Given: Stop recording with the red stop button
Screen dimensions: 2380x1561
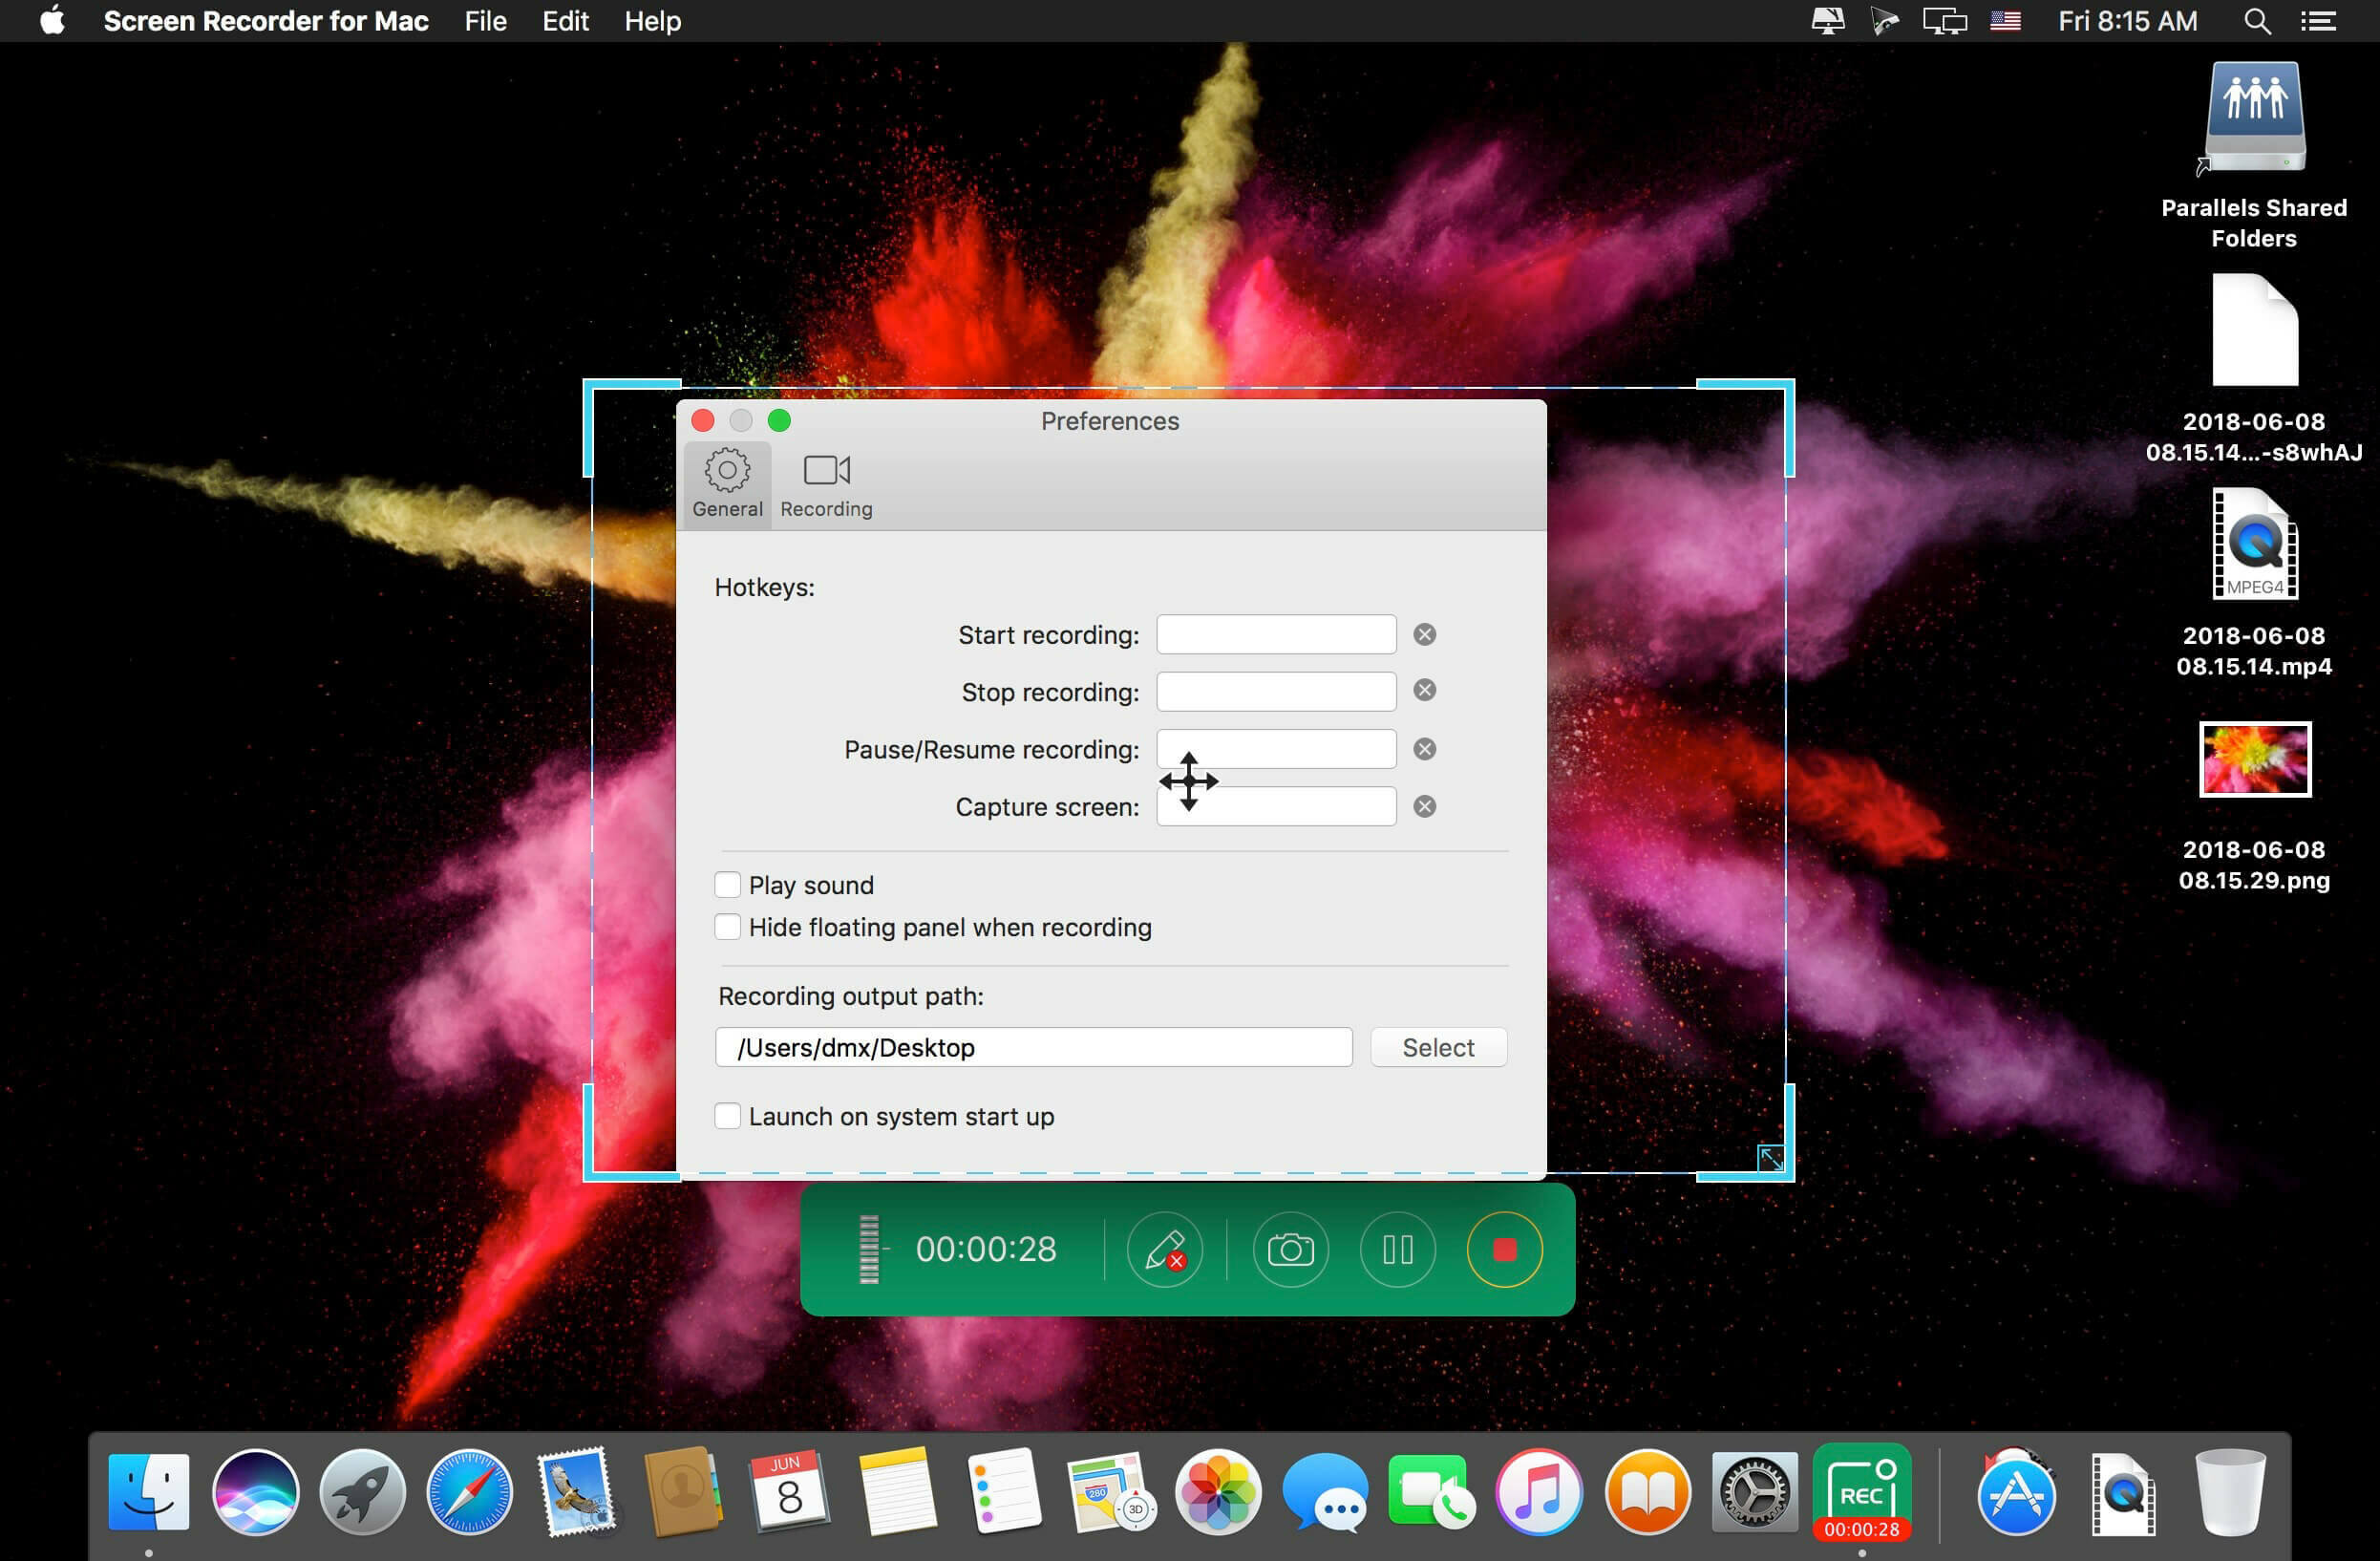Looking at the screenshot, I should [1504, 1249].
